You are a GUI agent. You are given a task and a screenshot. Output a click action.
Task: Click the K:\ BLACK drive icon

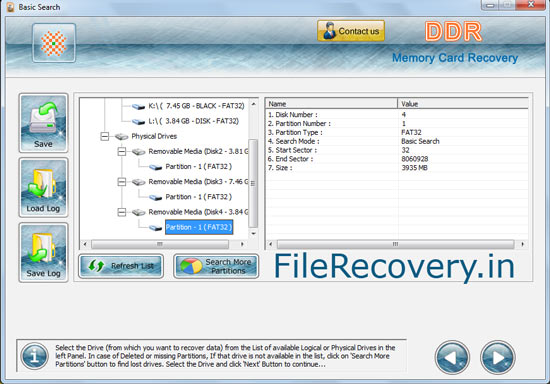click(139, 106)
